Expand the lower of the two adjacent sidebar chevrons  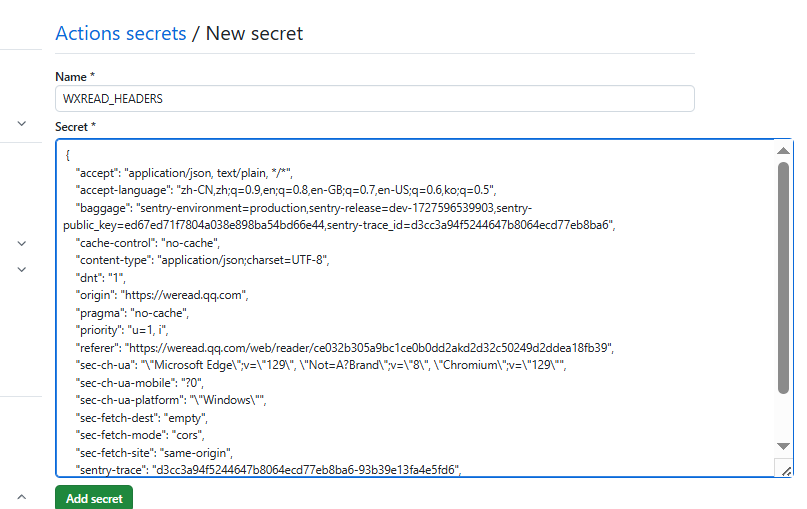pyautogui.click(x=22, y=269)
